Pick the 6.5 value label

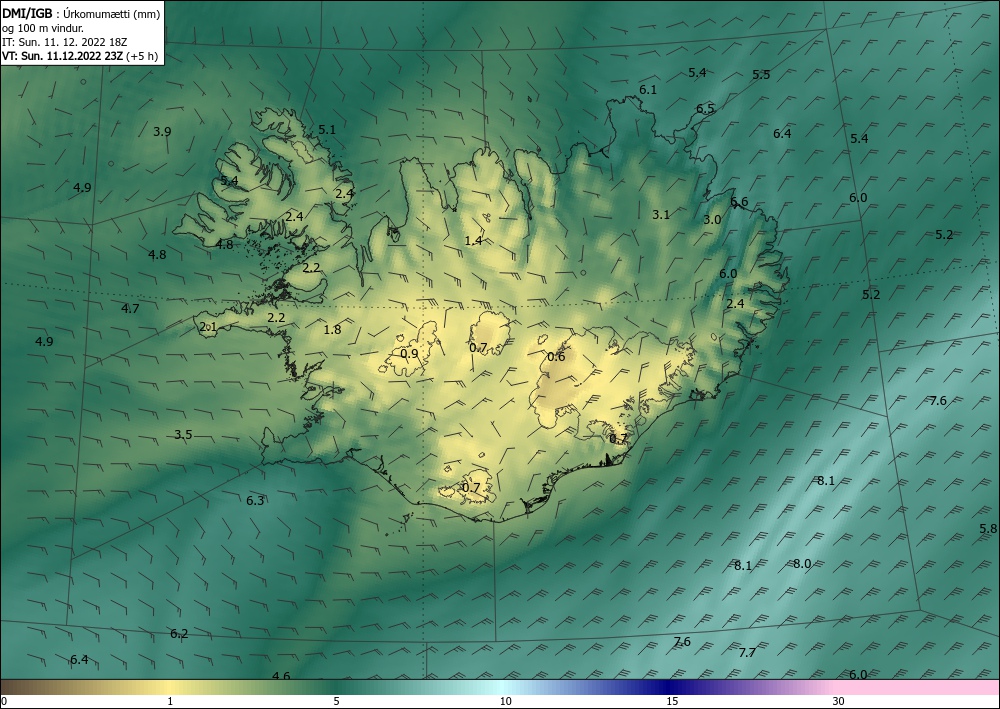(x=705, y=108)
